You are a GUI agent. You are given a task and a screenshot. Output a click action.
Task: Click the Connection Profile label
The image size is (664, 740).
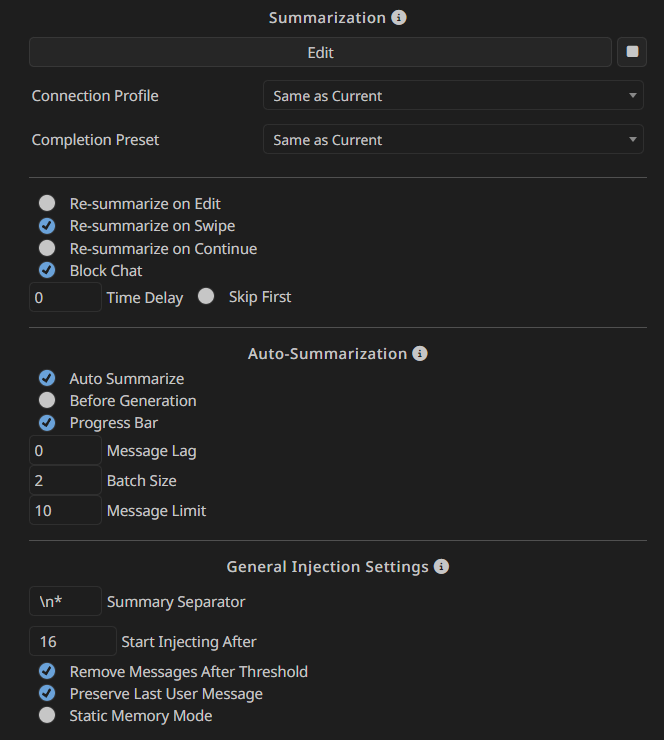click(x=95, y=96)
